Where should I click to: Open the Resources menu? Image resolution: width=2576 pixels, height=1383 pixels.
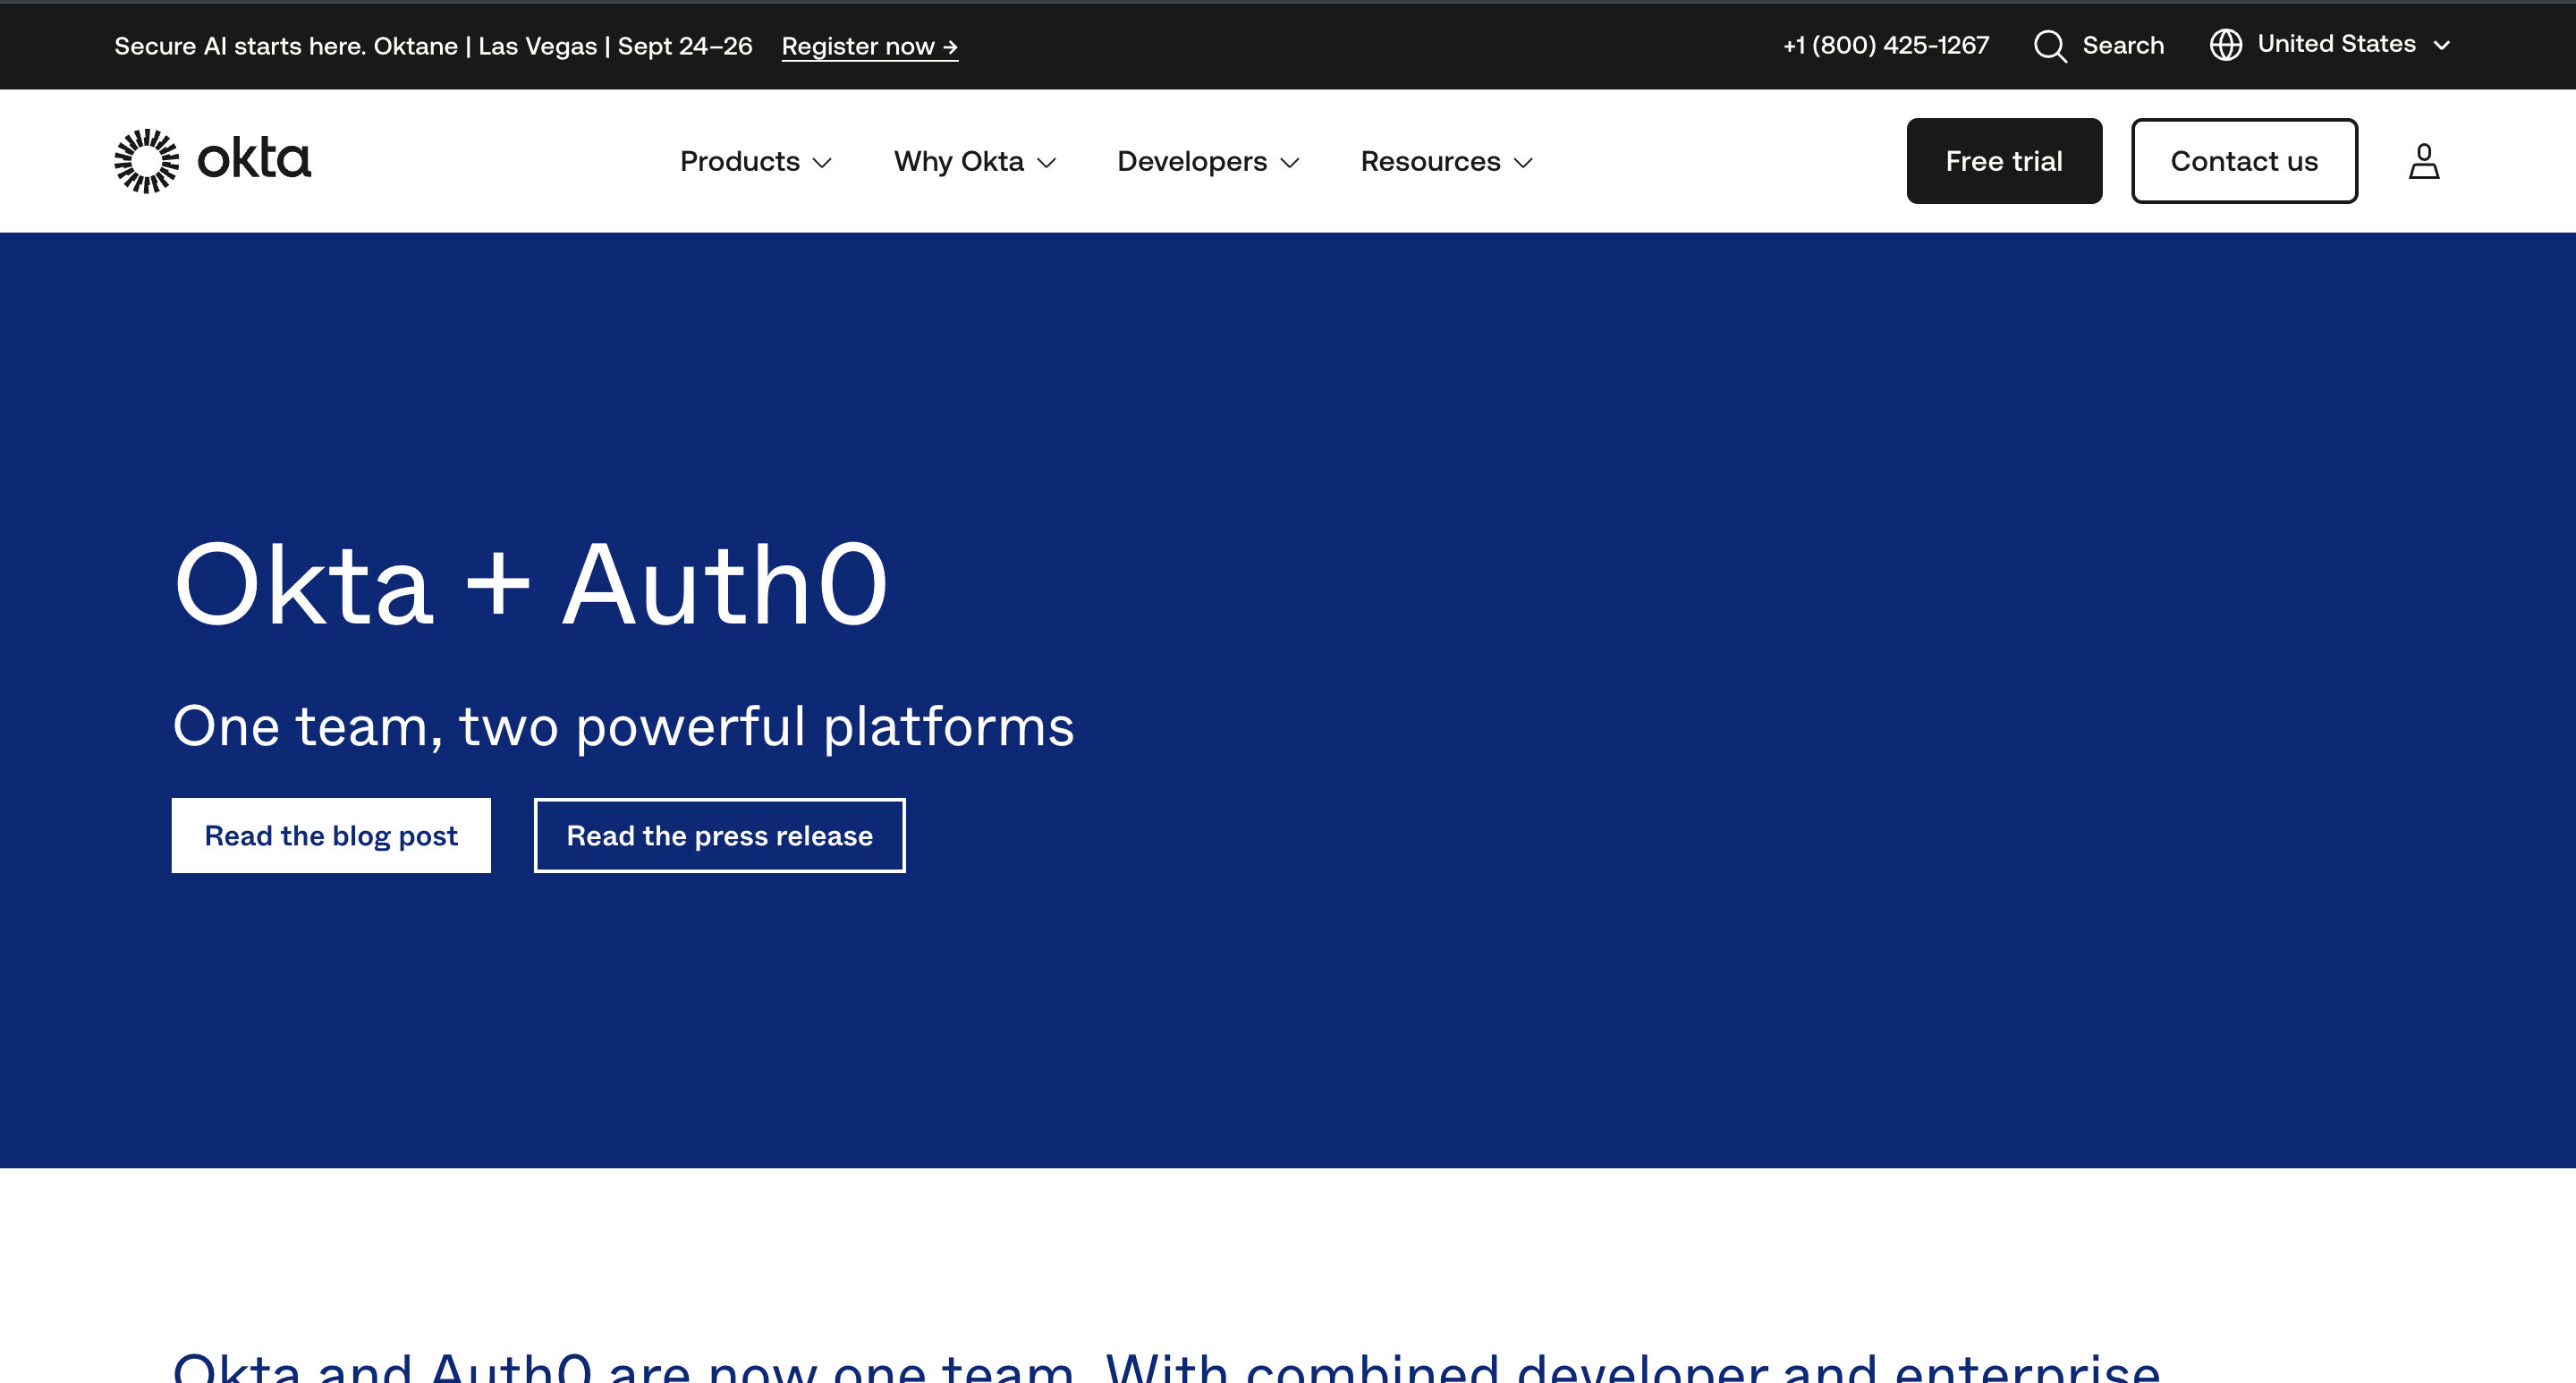[1430, 162]
